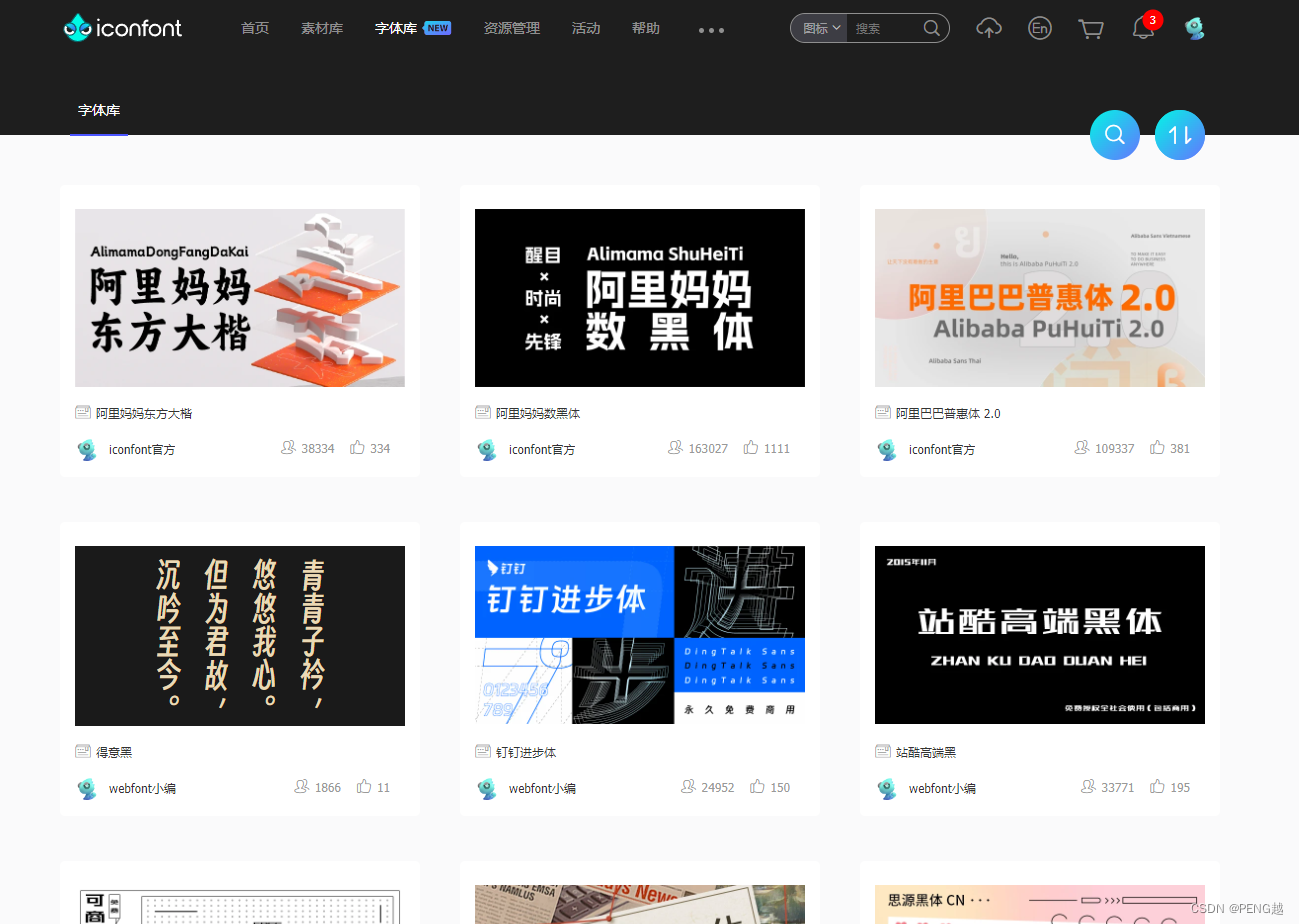Open the 图标 search category dropdown
This screenshot has height=924, width=1299.
pyautogui.click(x=818, y=28)
